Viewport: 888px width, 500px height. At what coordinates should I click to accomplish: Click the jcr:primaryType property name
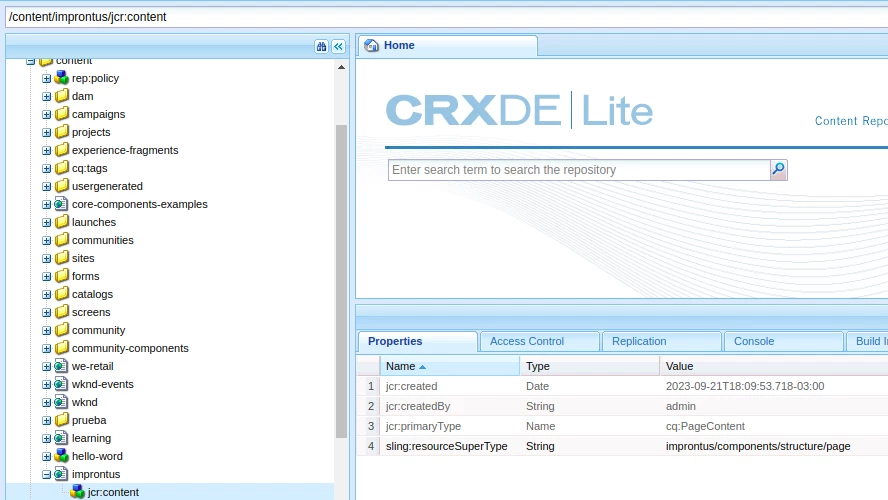click(423, 426)
